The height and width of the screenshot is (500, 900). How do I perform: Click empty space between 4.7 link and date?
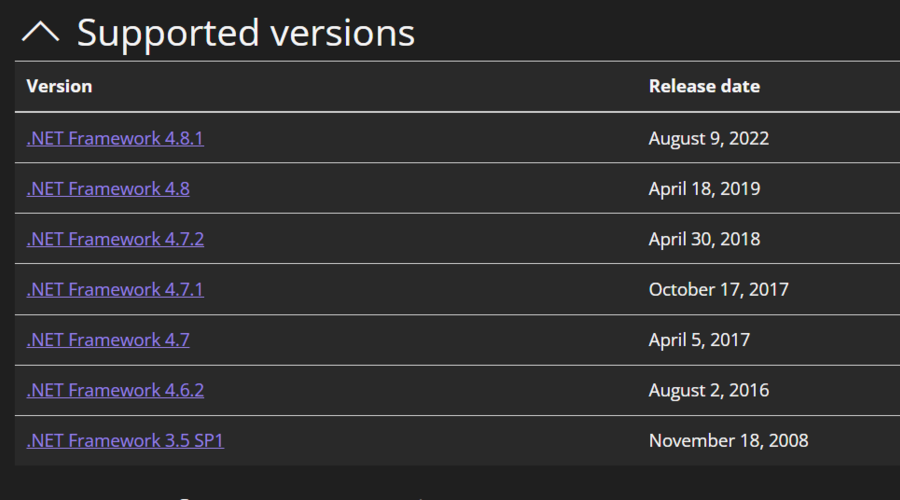point(420,340)
